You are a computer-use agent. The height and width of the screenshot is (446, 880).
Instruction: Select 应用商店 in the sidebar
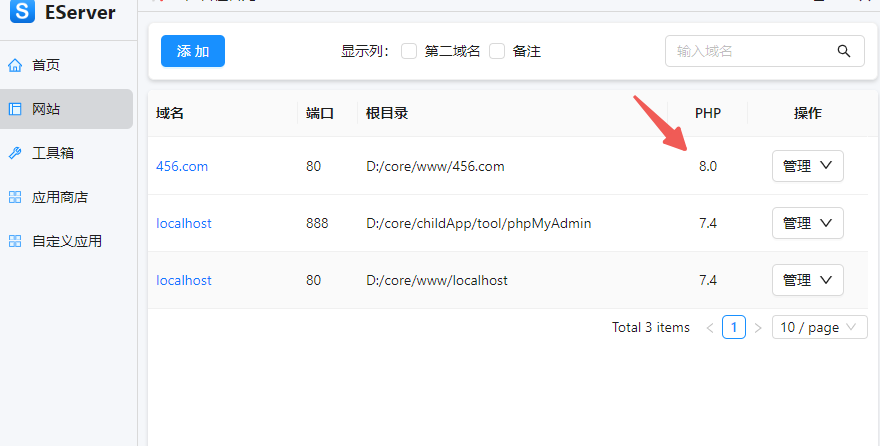click(x=60, y=197)
